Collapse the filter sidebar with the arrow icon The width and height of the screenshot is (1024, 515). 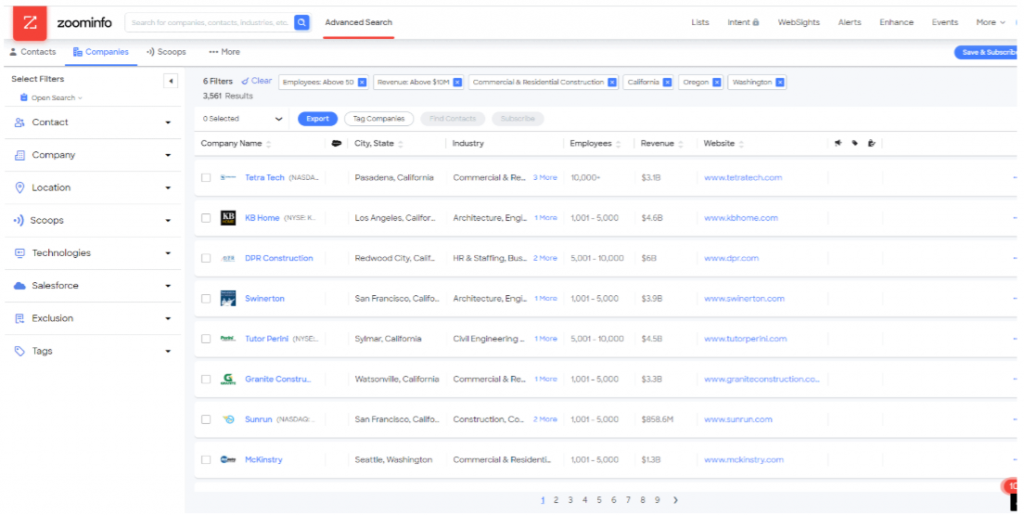170,82
